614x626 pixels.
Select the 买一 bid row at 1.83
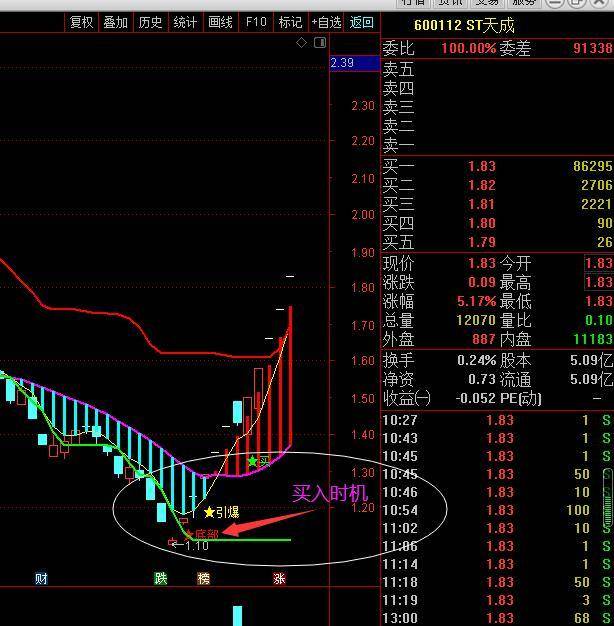497,166
